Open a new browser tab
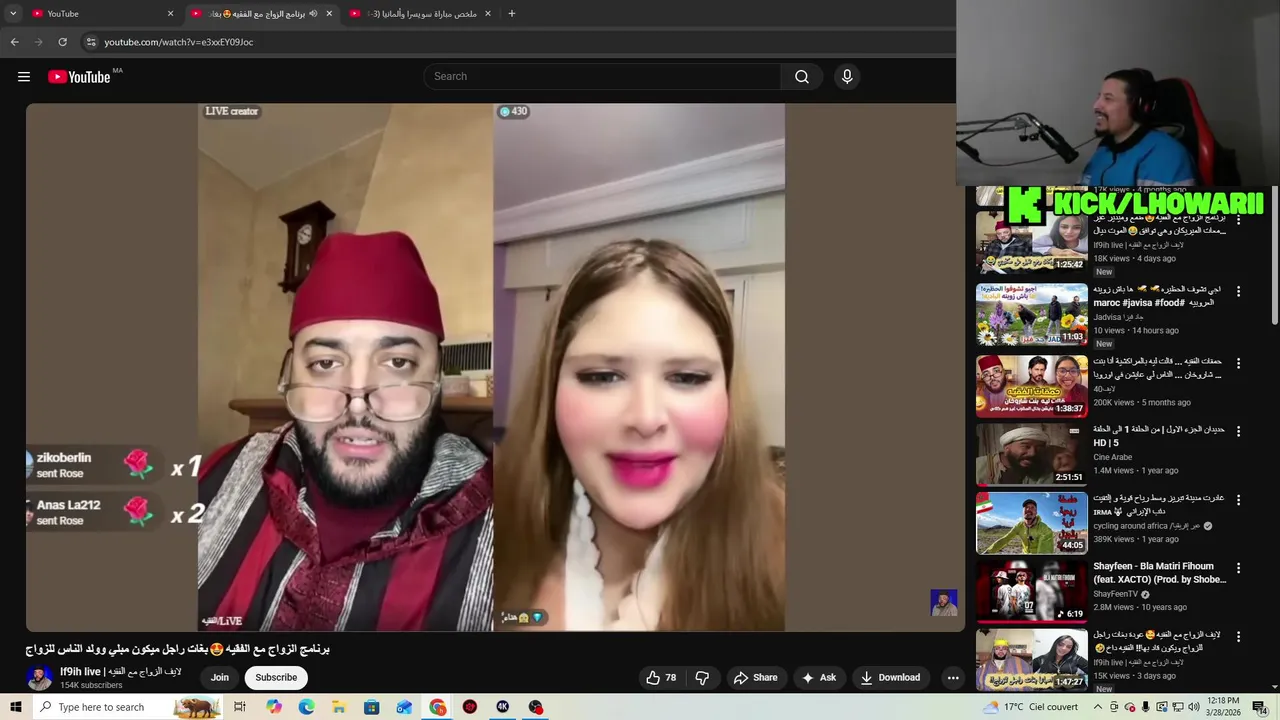 [512, 14]
